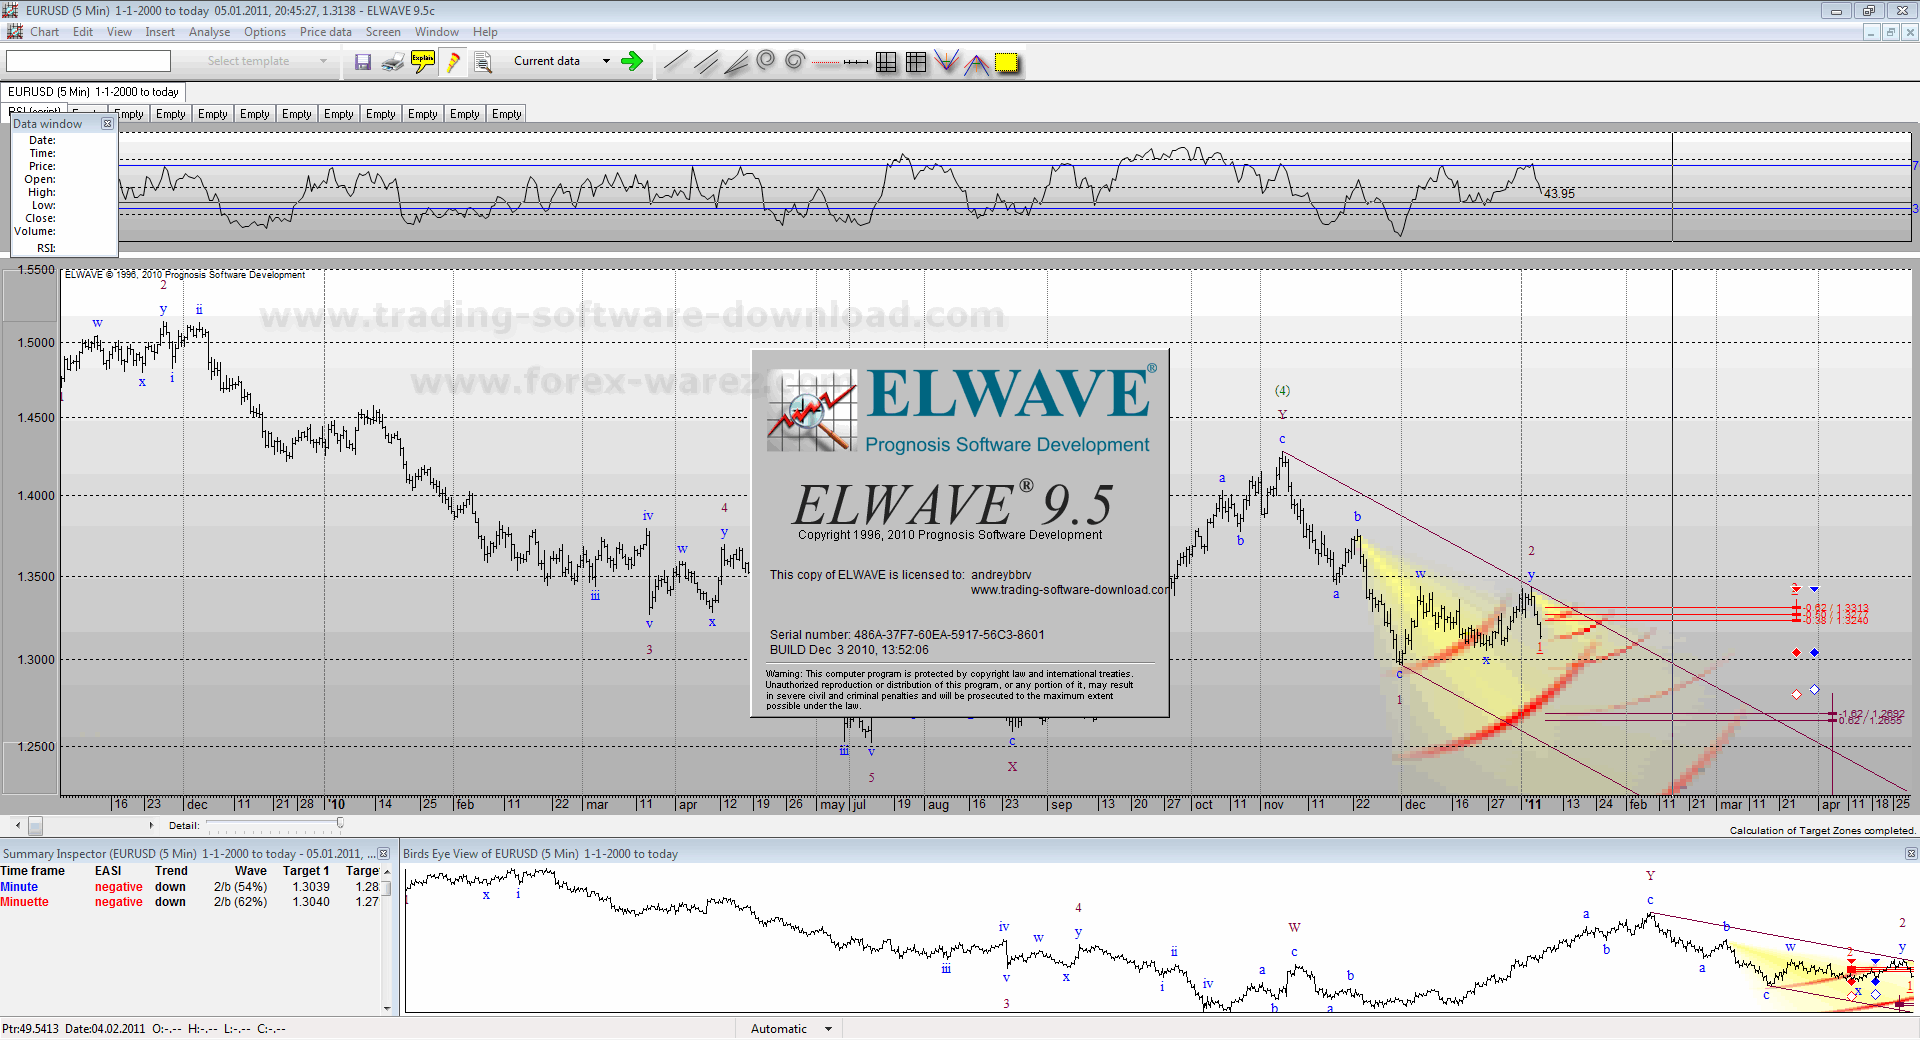Click the Save floppy disk icon
The height and width of the screenshot is (1040, 1920).
tap(363, 62)
